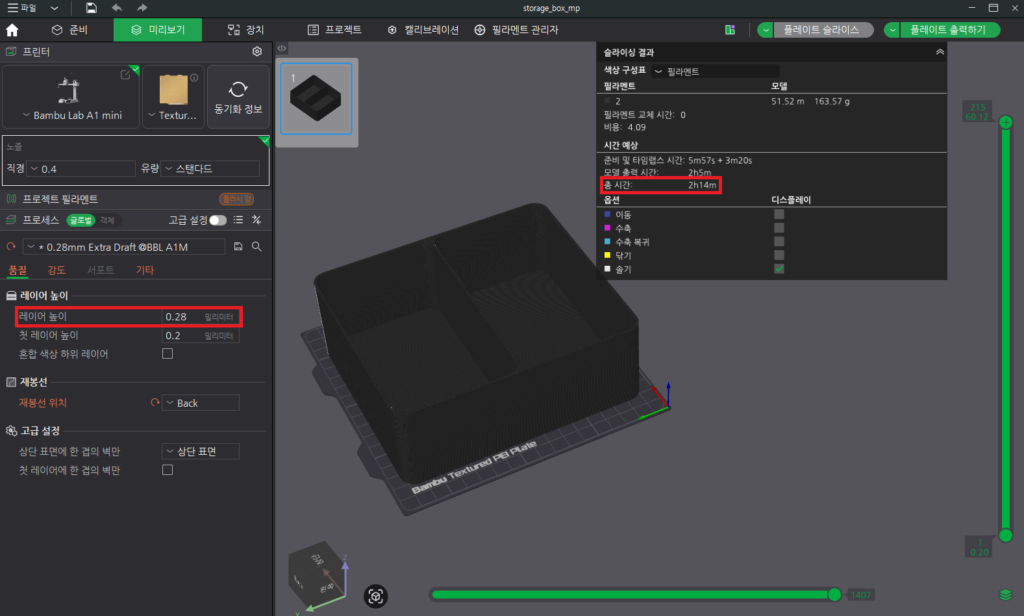Screen dimensions: 1024x616
Task: Save the process preset icon
Action: pos(238,247)
